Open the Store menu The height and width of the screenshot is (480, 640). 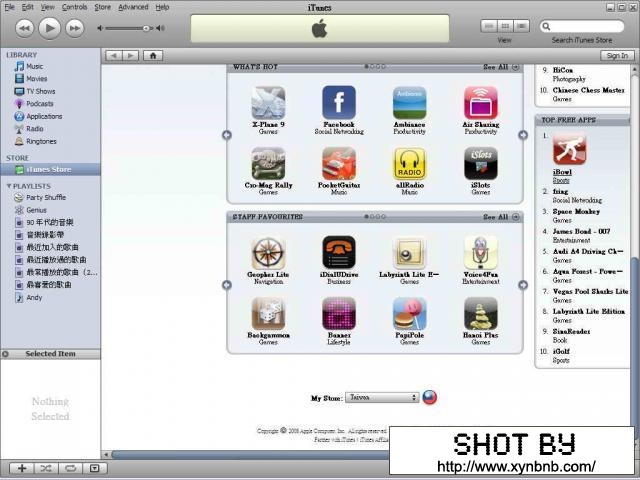pos(102,7)
